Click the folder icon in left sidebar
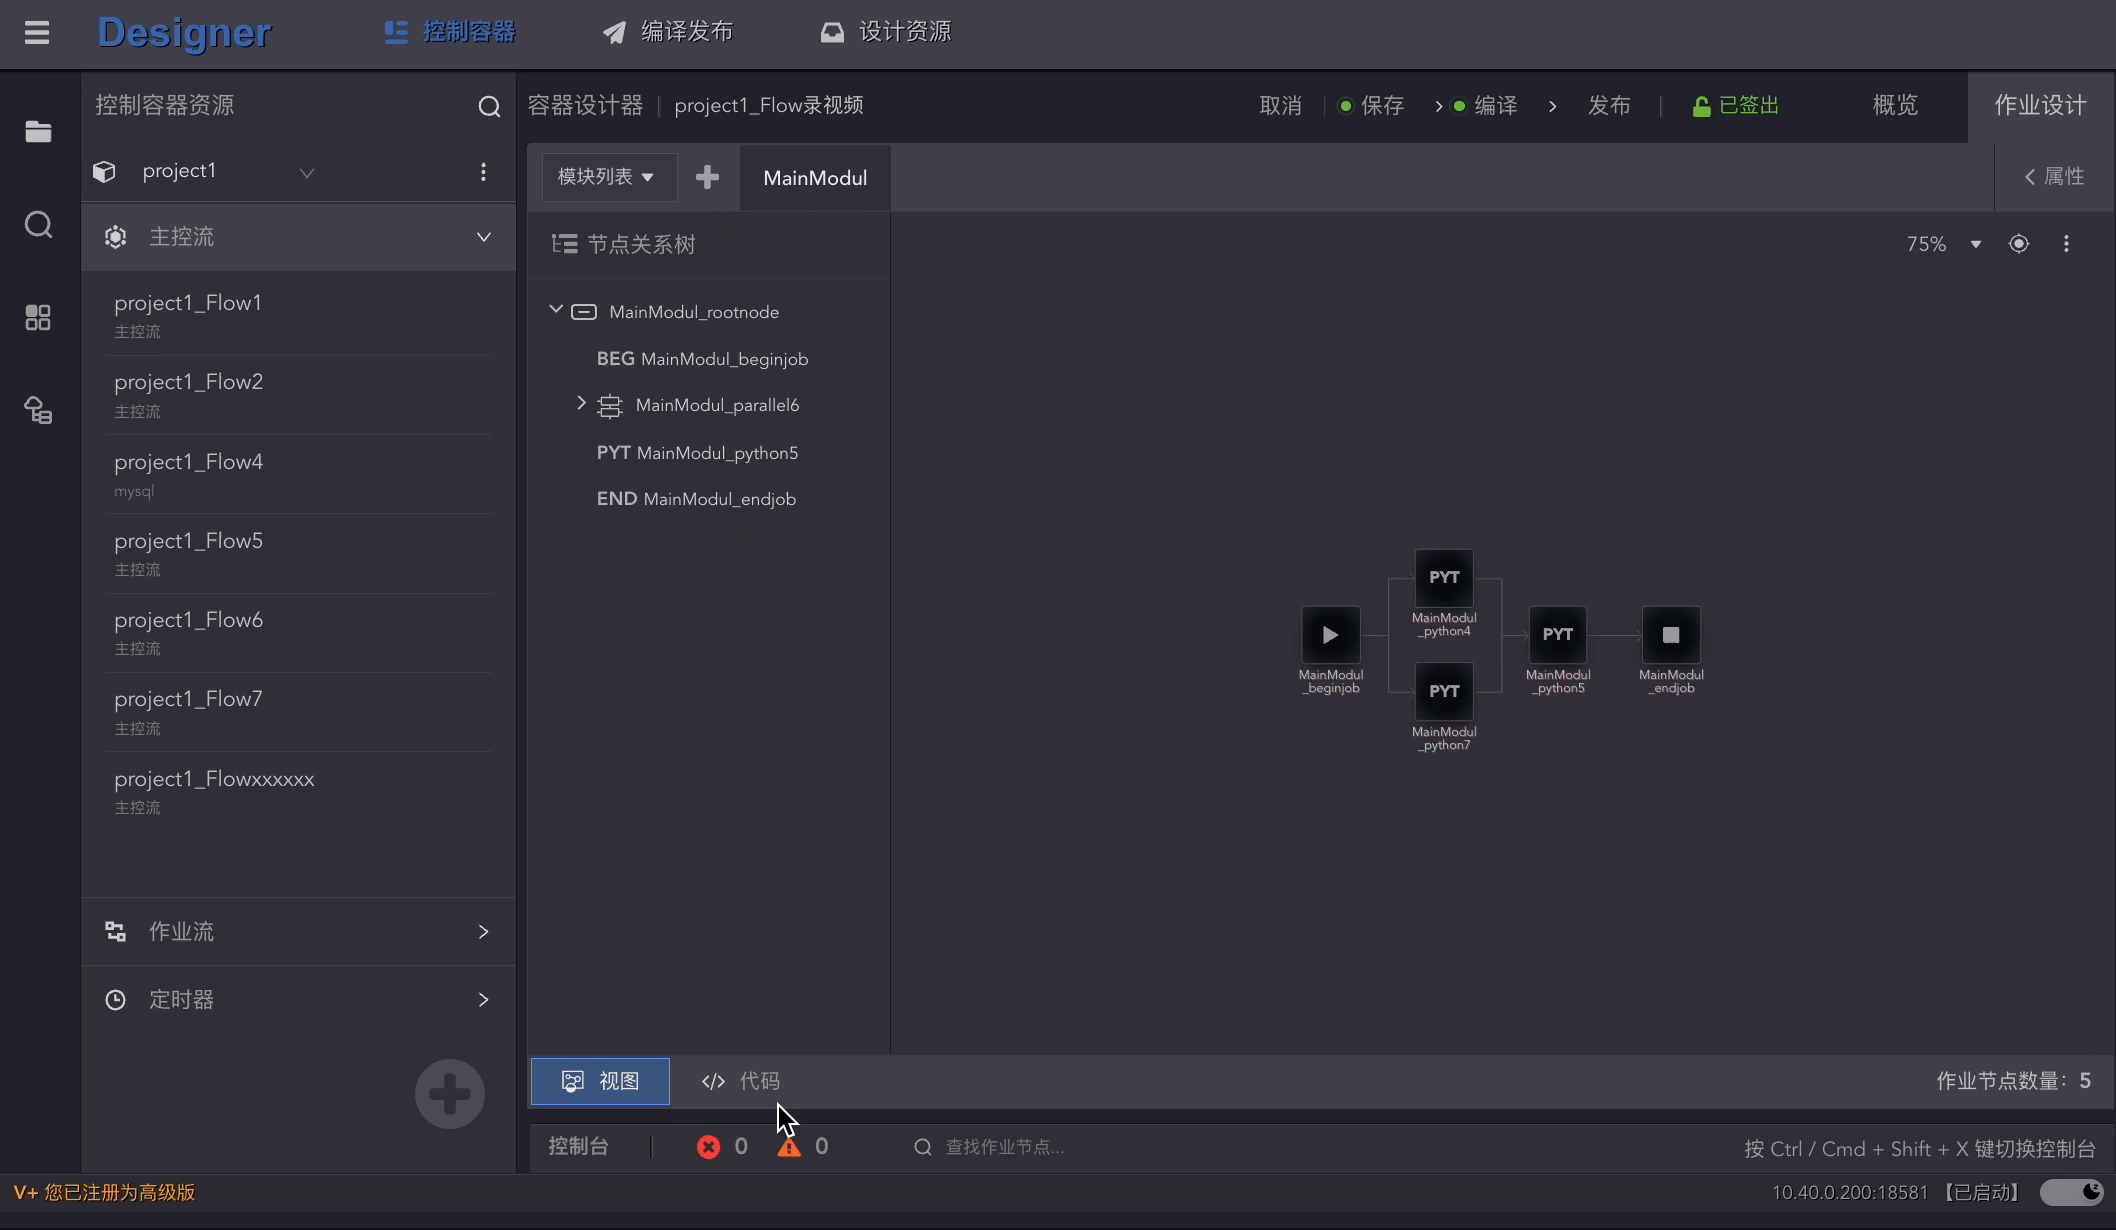 pyautogui.click(x=38, y=131)
